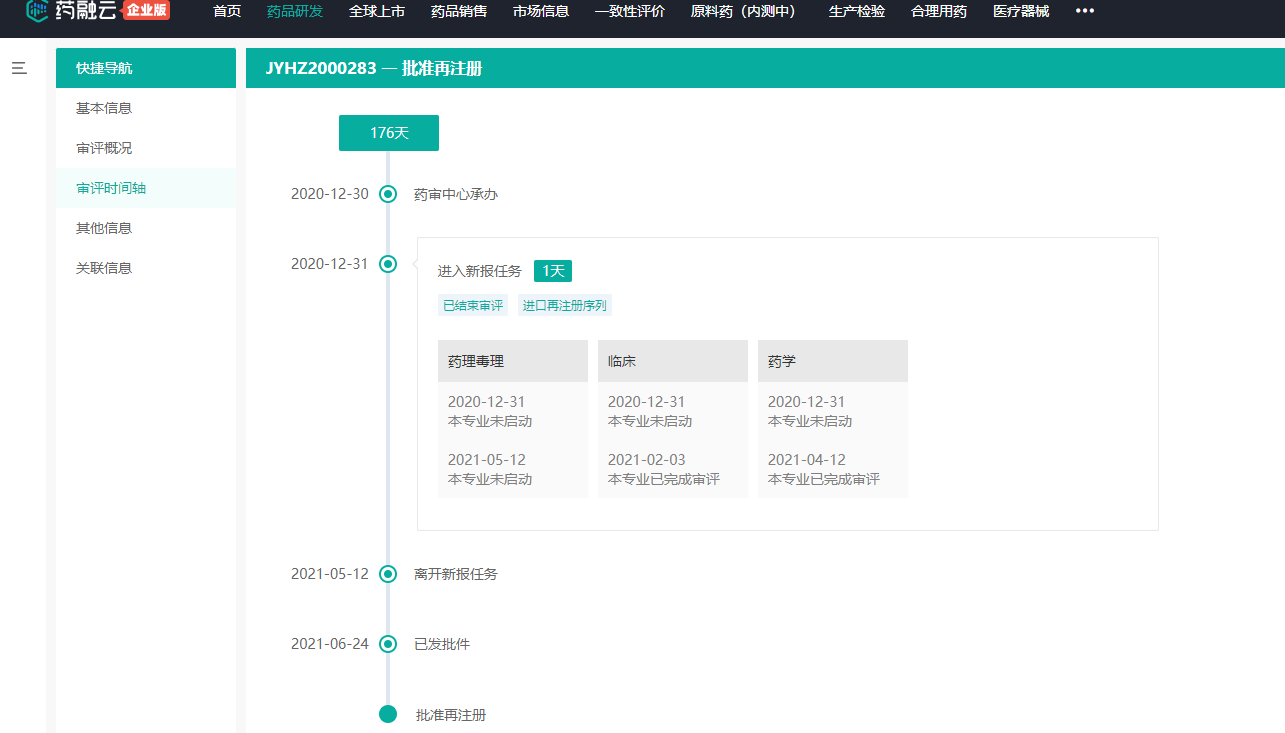Click the hamburger menu icon on left

19,68
